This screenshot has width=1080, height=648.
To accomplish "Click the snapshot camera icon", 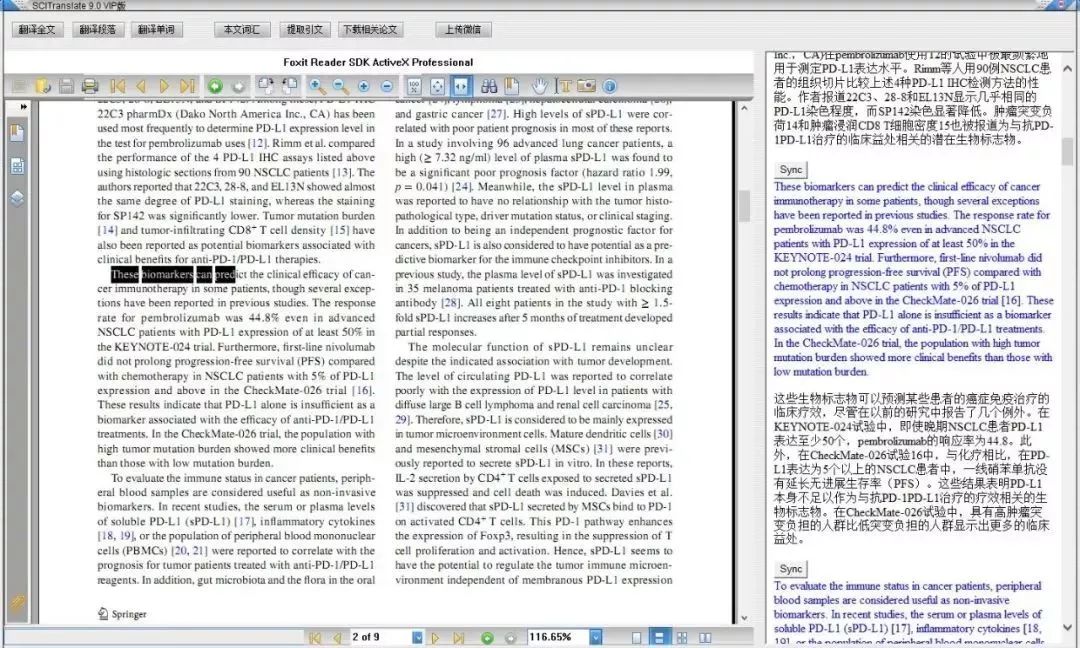I will click(x=586, y=86).
